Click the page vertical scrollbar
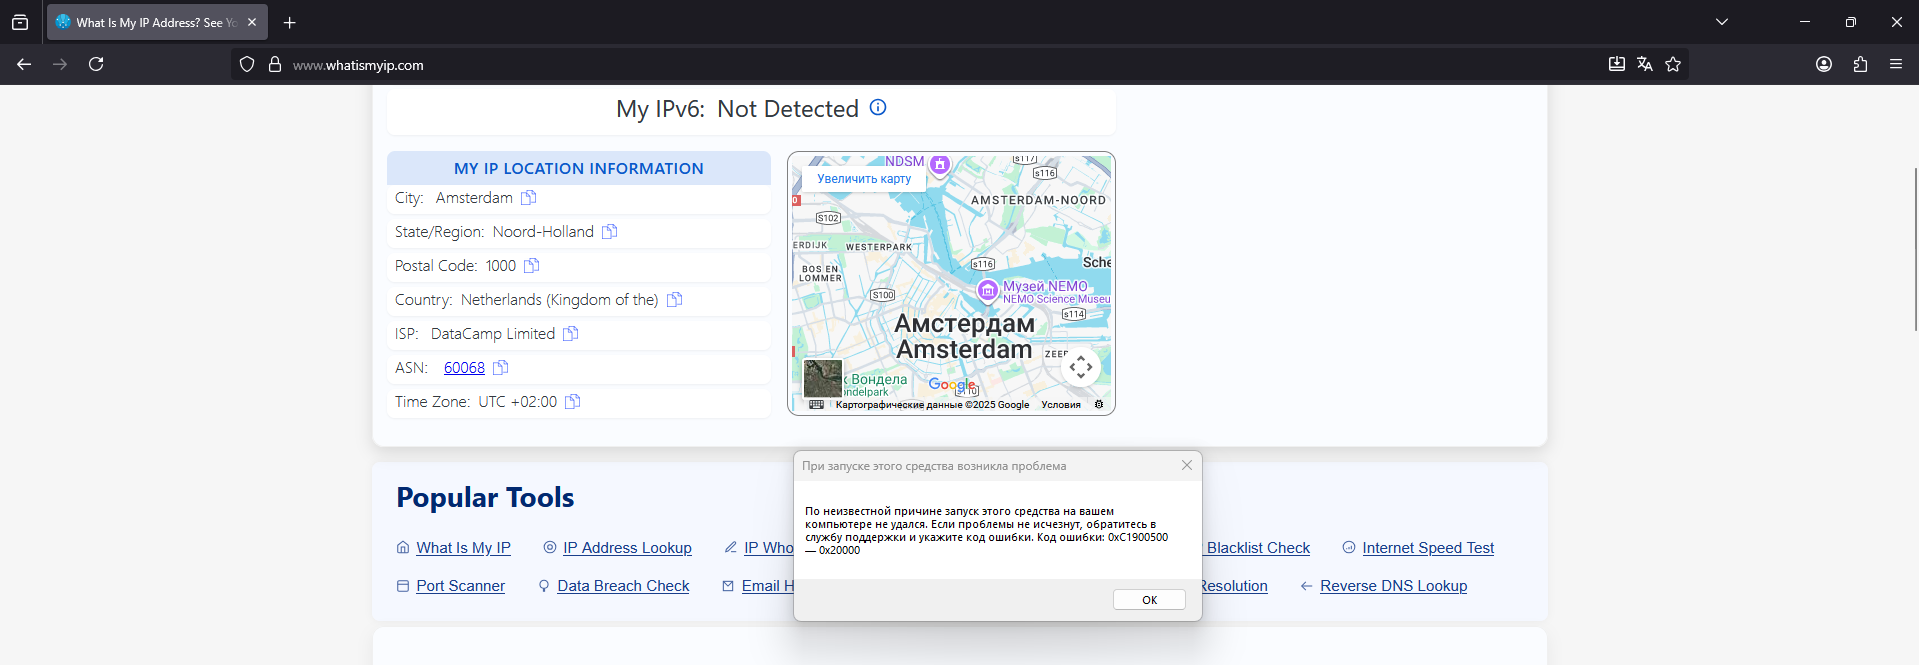Image resolution: width=1919 pixels, height=665 pixels. point(1915,250)
